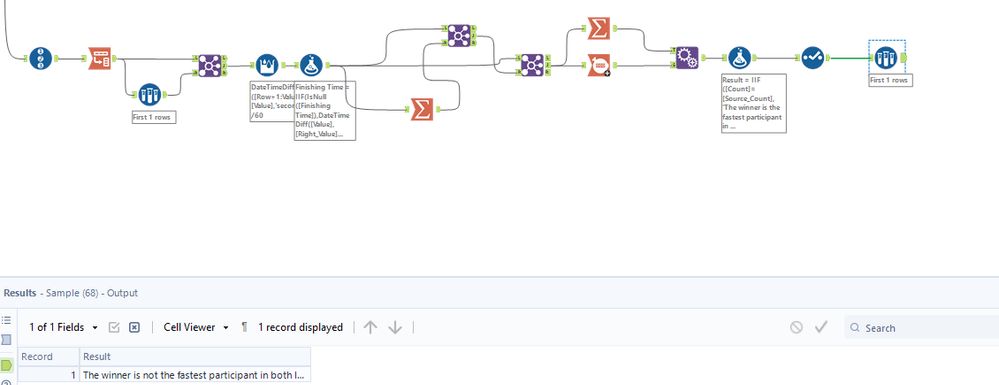
Task: Click the Multi-Row Formula tool
Action: click(x=267, y=64)
